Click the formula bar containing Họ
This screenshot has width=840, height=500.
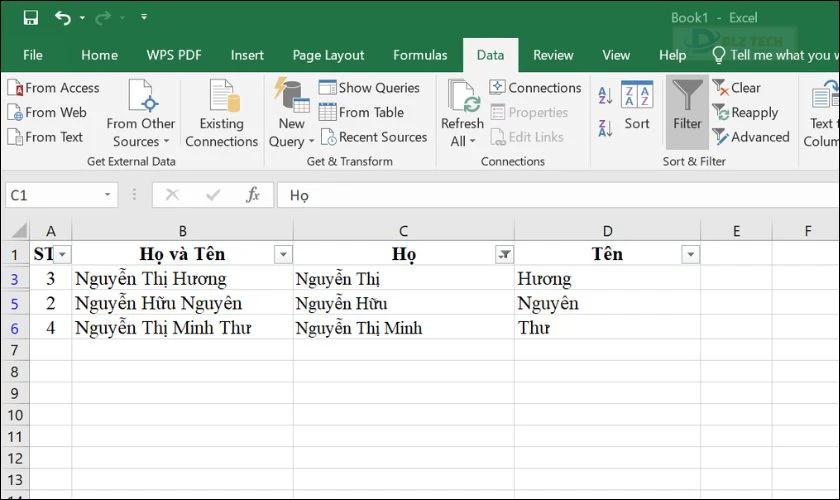[558, 195]
